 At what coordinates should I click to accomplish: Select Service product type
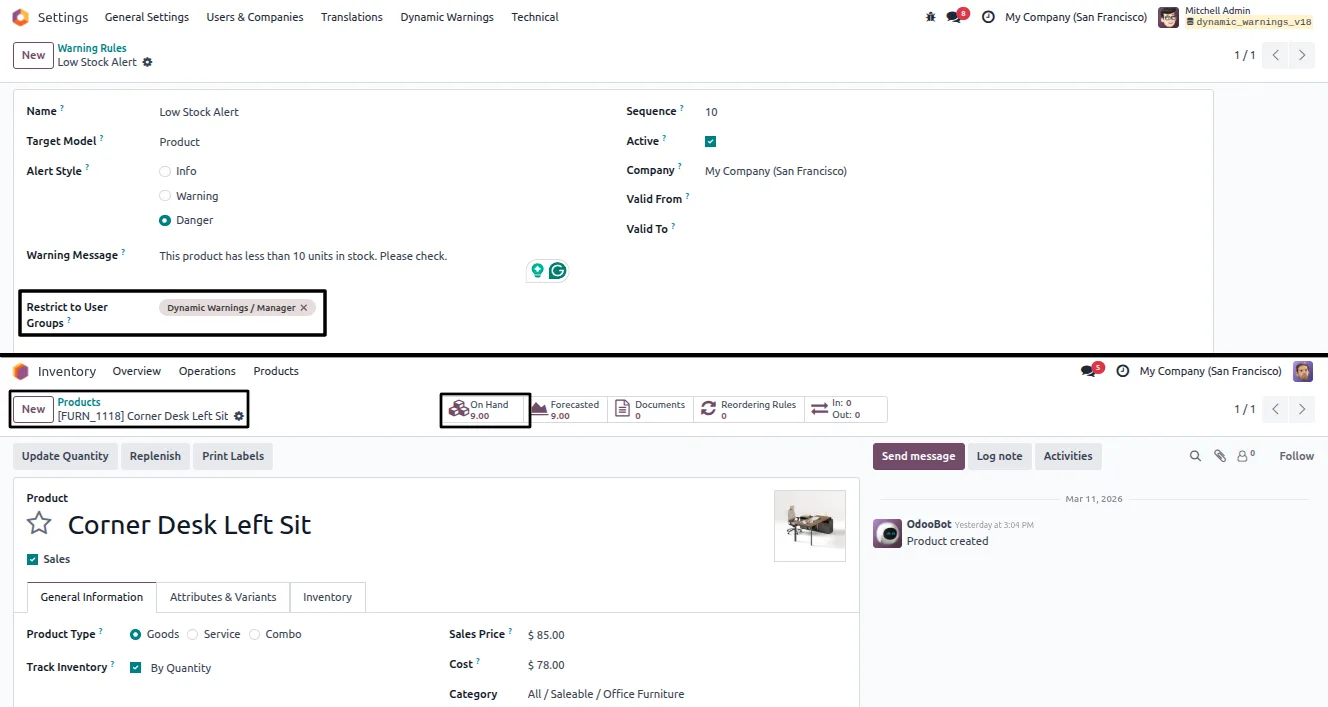[x=193, y=634]
